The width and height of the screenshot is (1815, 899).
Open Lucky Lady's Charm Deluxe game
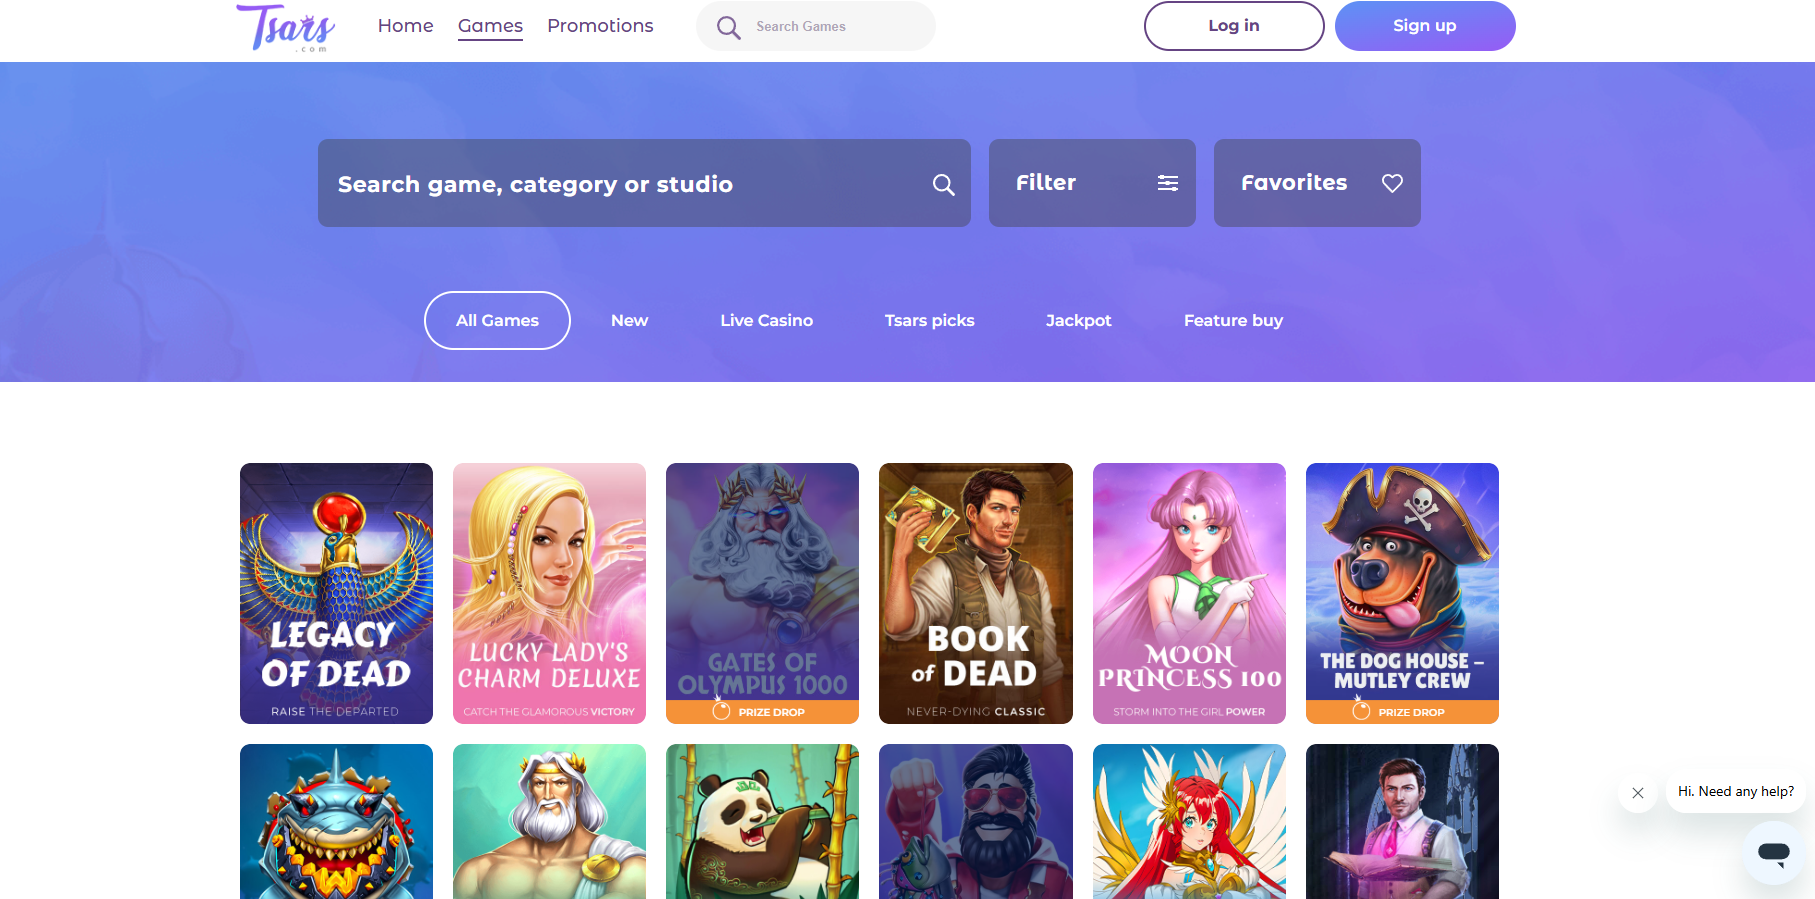549,593
